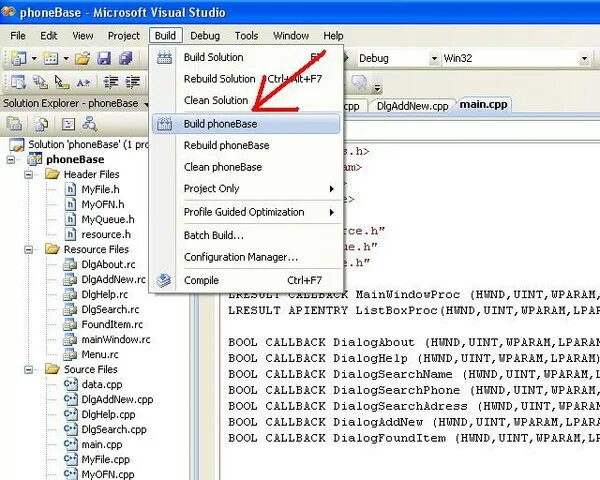Select Clean phoneBase menu entry
This screenshot has height=480, width=600.
click(246, 167)
